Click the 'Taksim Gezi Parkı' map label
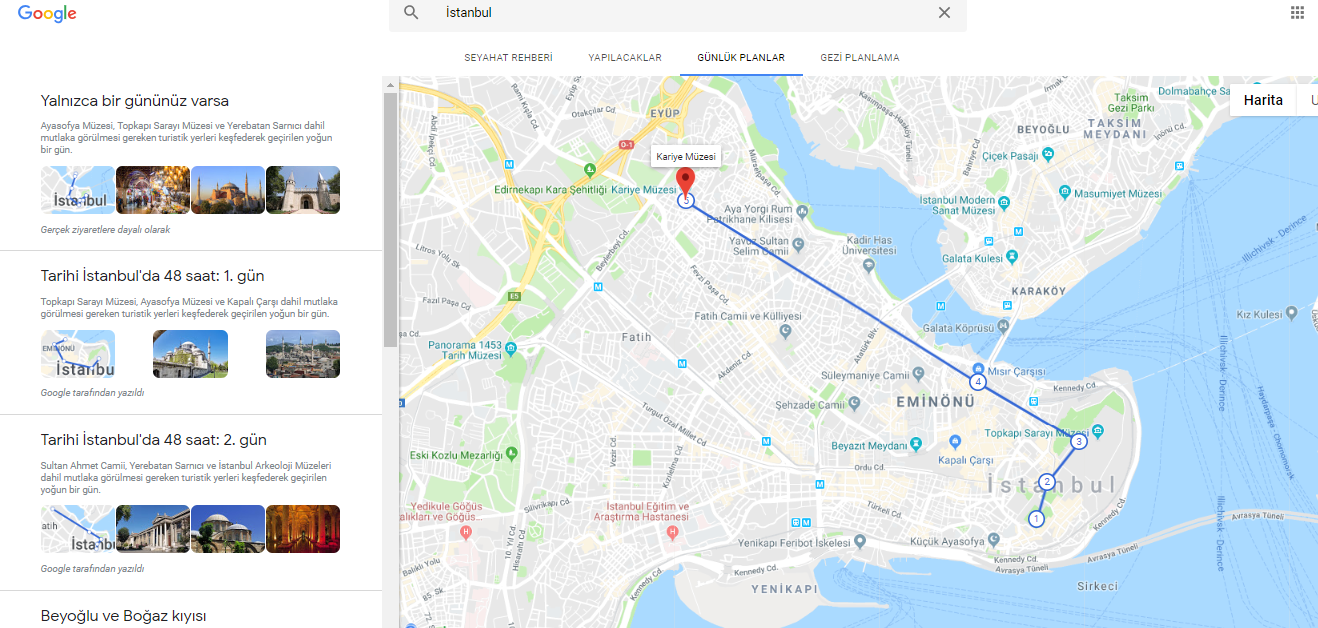 coord(1132,102)
